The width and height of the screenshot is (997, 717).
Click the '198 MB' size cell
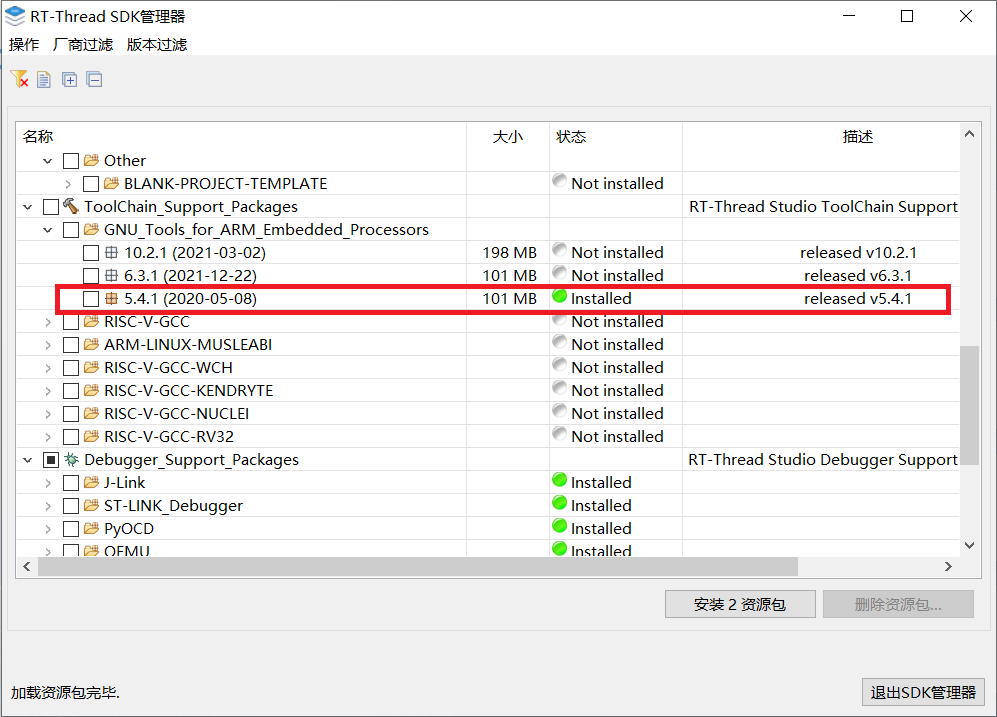(509, 252)
